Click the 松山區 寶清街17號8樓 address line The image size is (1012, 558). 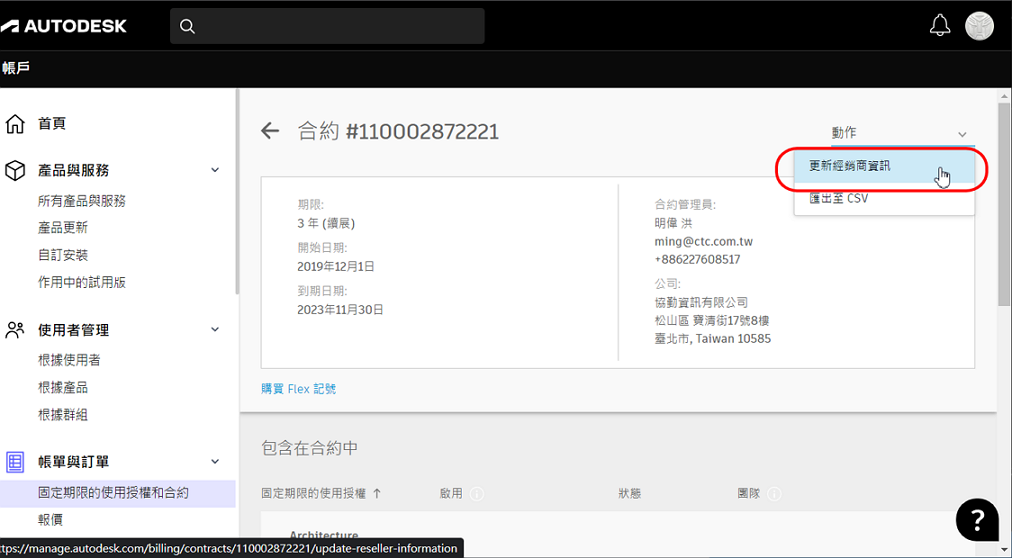pyautogui.click(x=712, y=321)
